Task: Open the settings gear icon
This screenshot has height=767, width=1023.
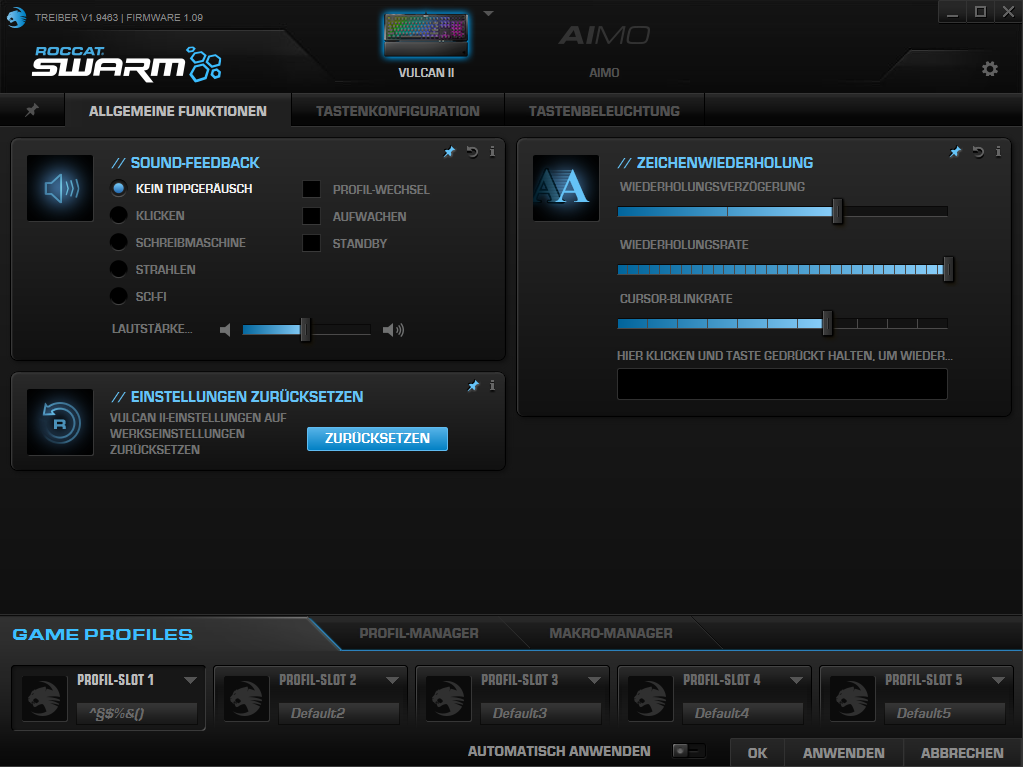Action: 990,69
